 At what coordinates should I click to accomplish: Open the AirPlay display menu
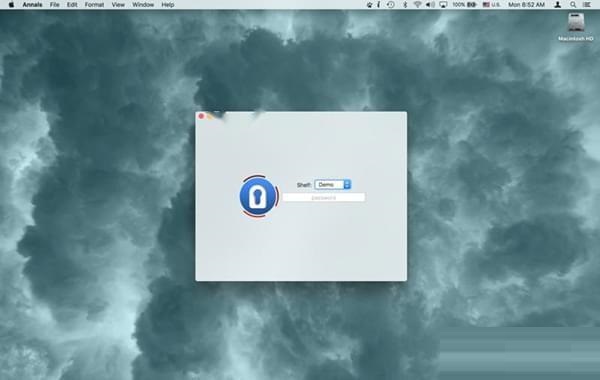(443, 5)
